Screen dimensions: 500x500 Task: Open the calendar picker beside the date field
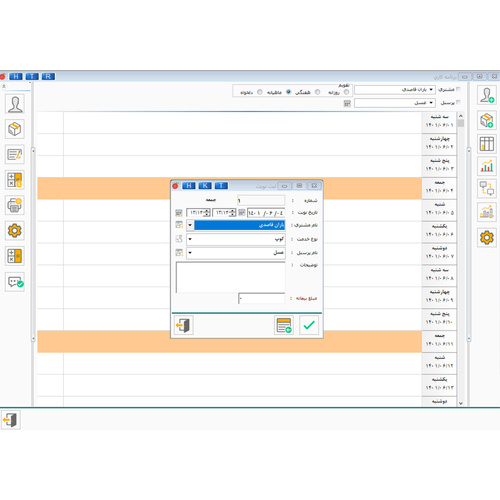242,212
